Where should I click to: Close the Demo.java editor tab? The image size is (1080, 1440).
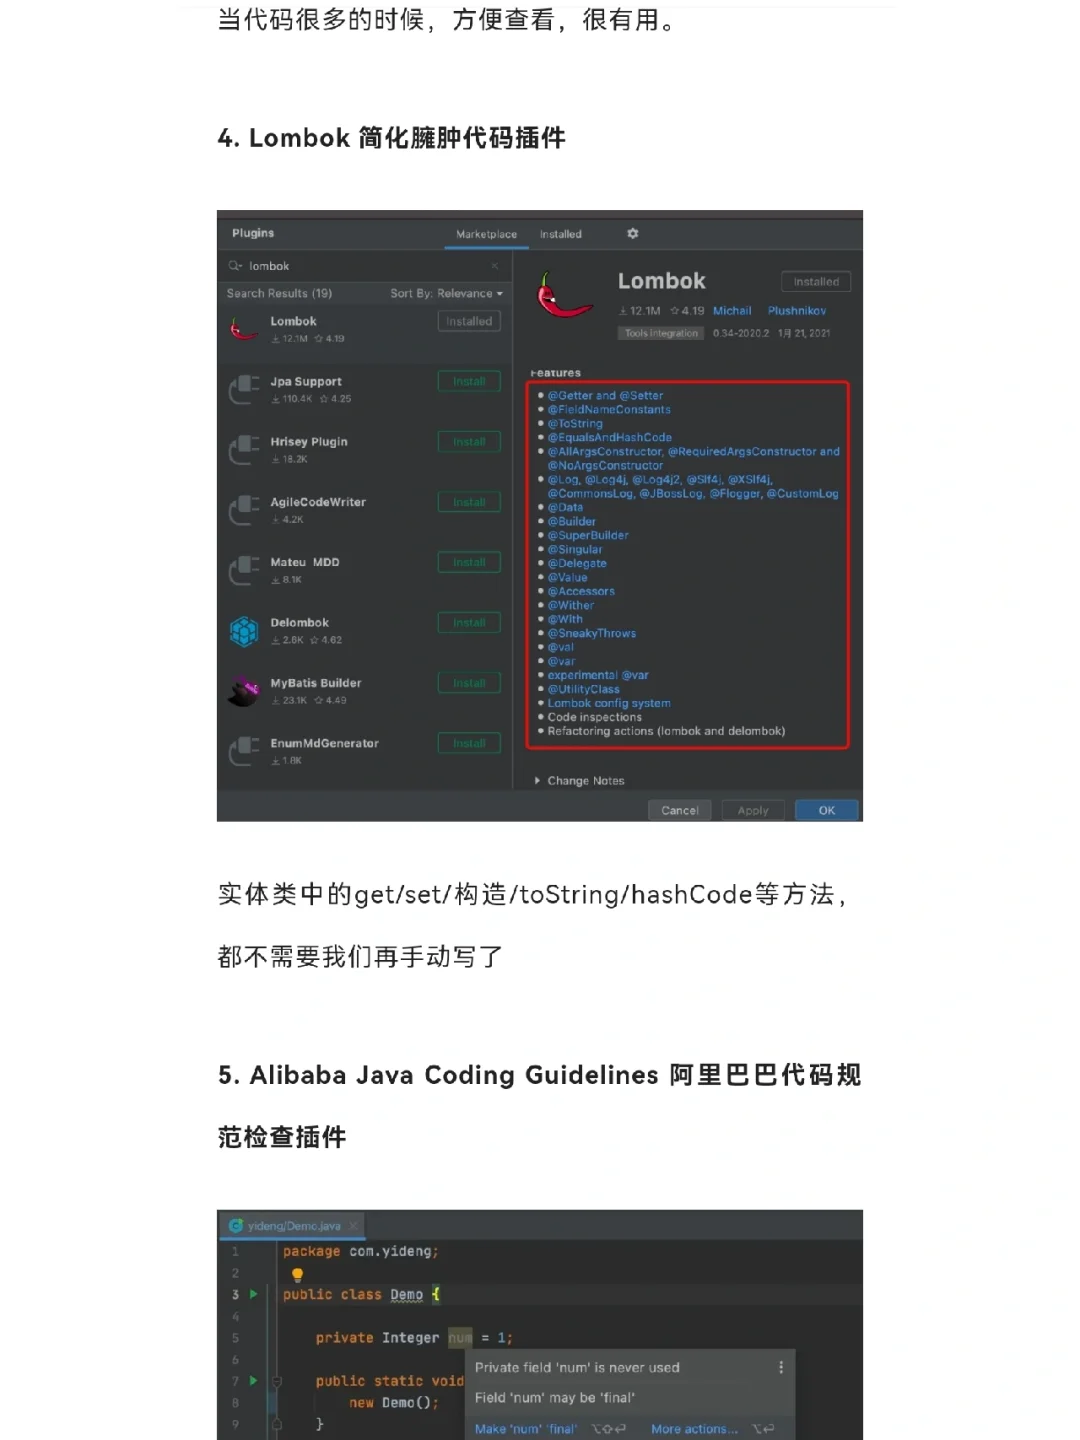[x=353, y=1226]
